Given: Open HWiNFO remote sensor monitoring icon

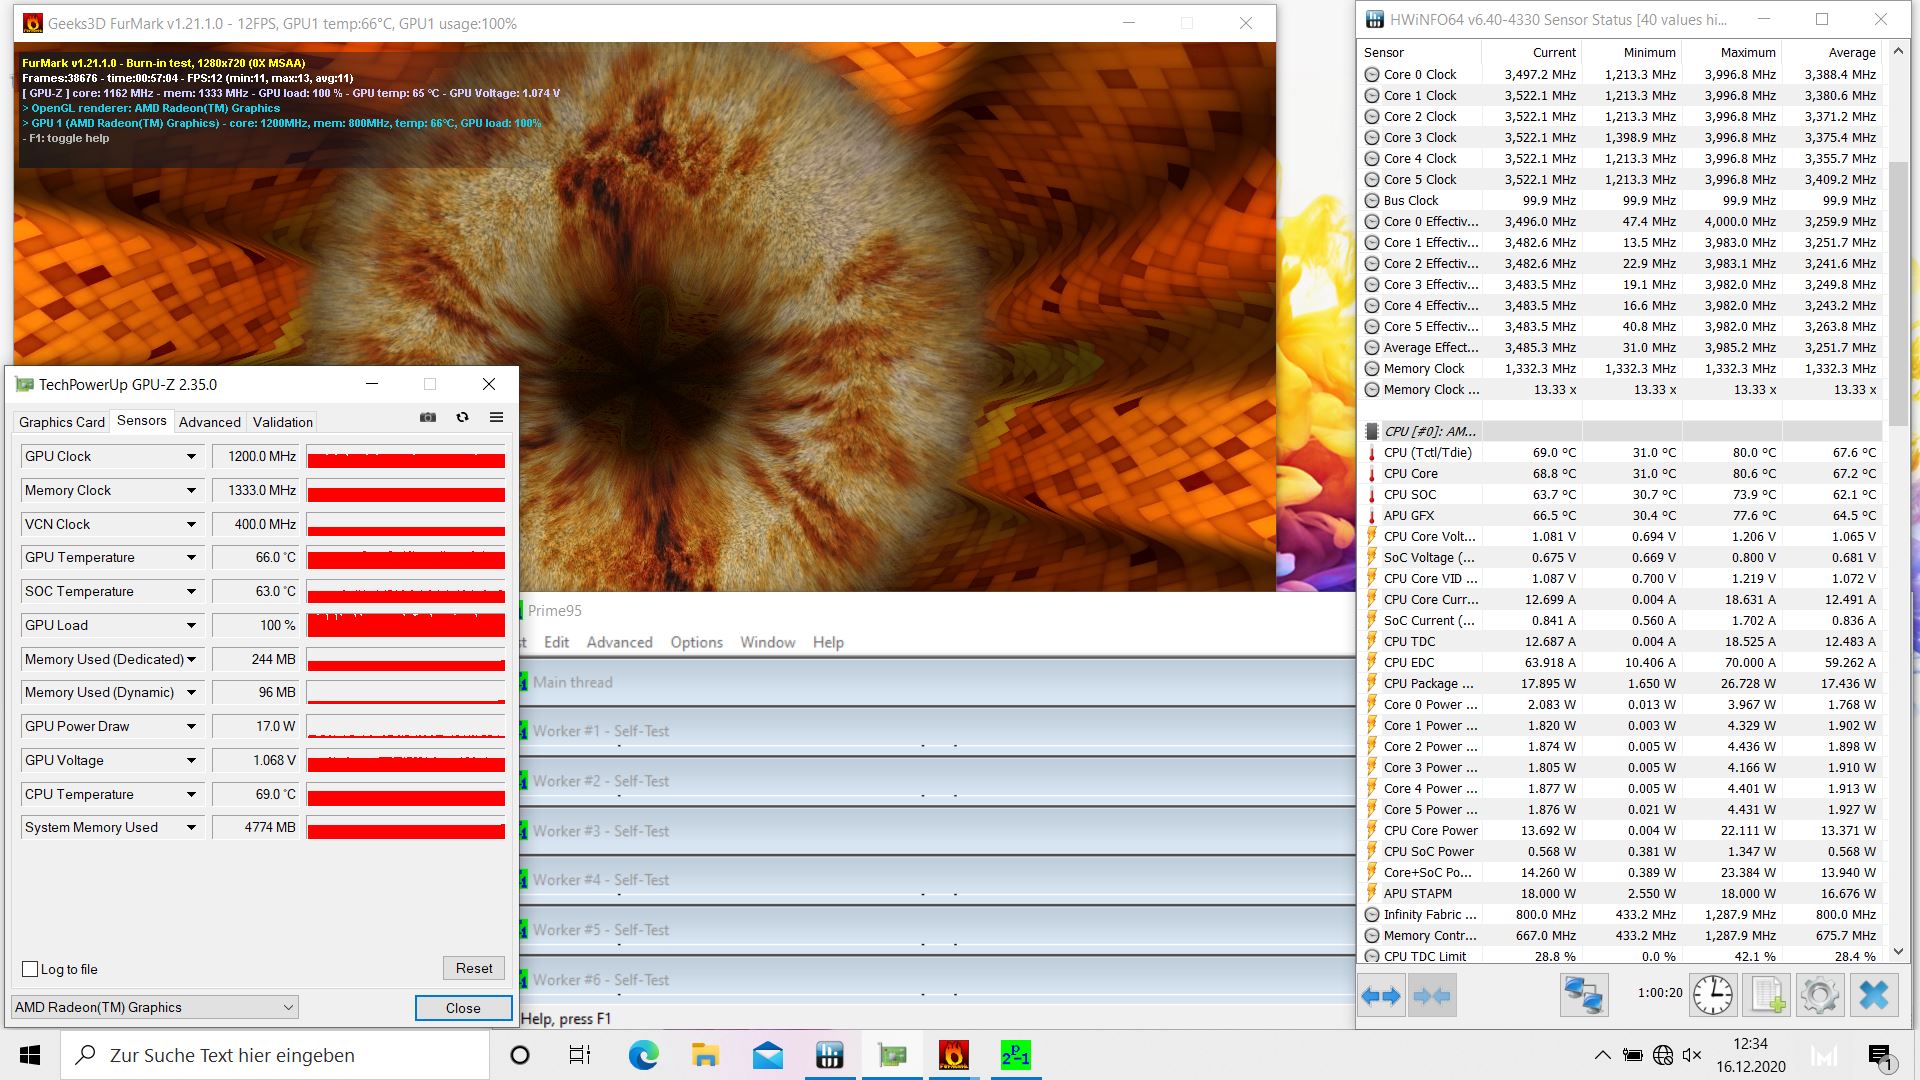Looking at the screenshot, I should tap(1584, 995).
